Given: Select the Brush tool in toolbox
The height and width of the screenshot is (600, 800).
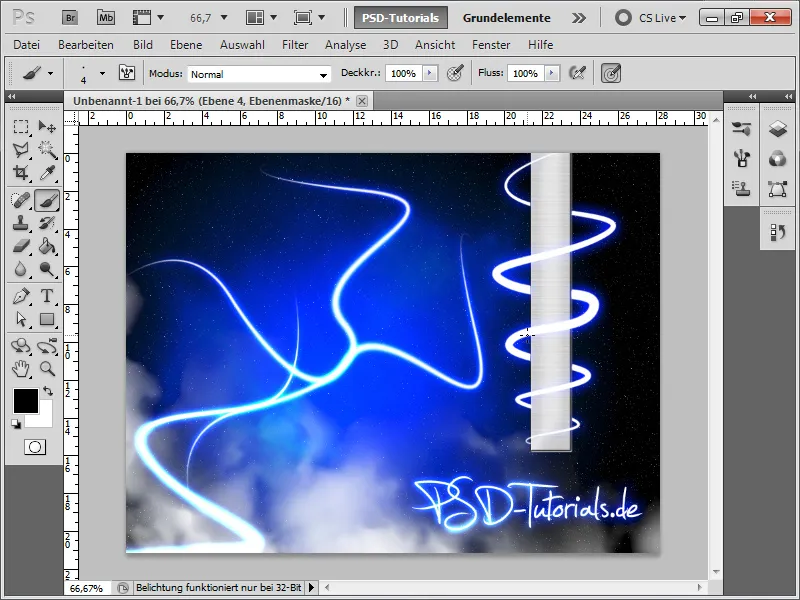Looking at the screenshot, I should click(47, 200).
